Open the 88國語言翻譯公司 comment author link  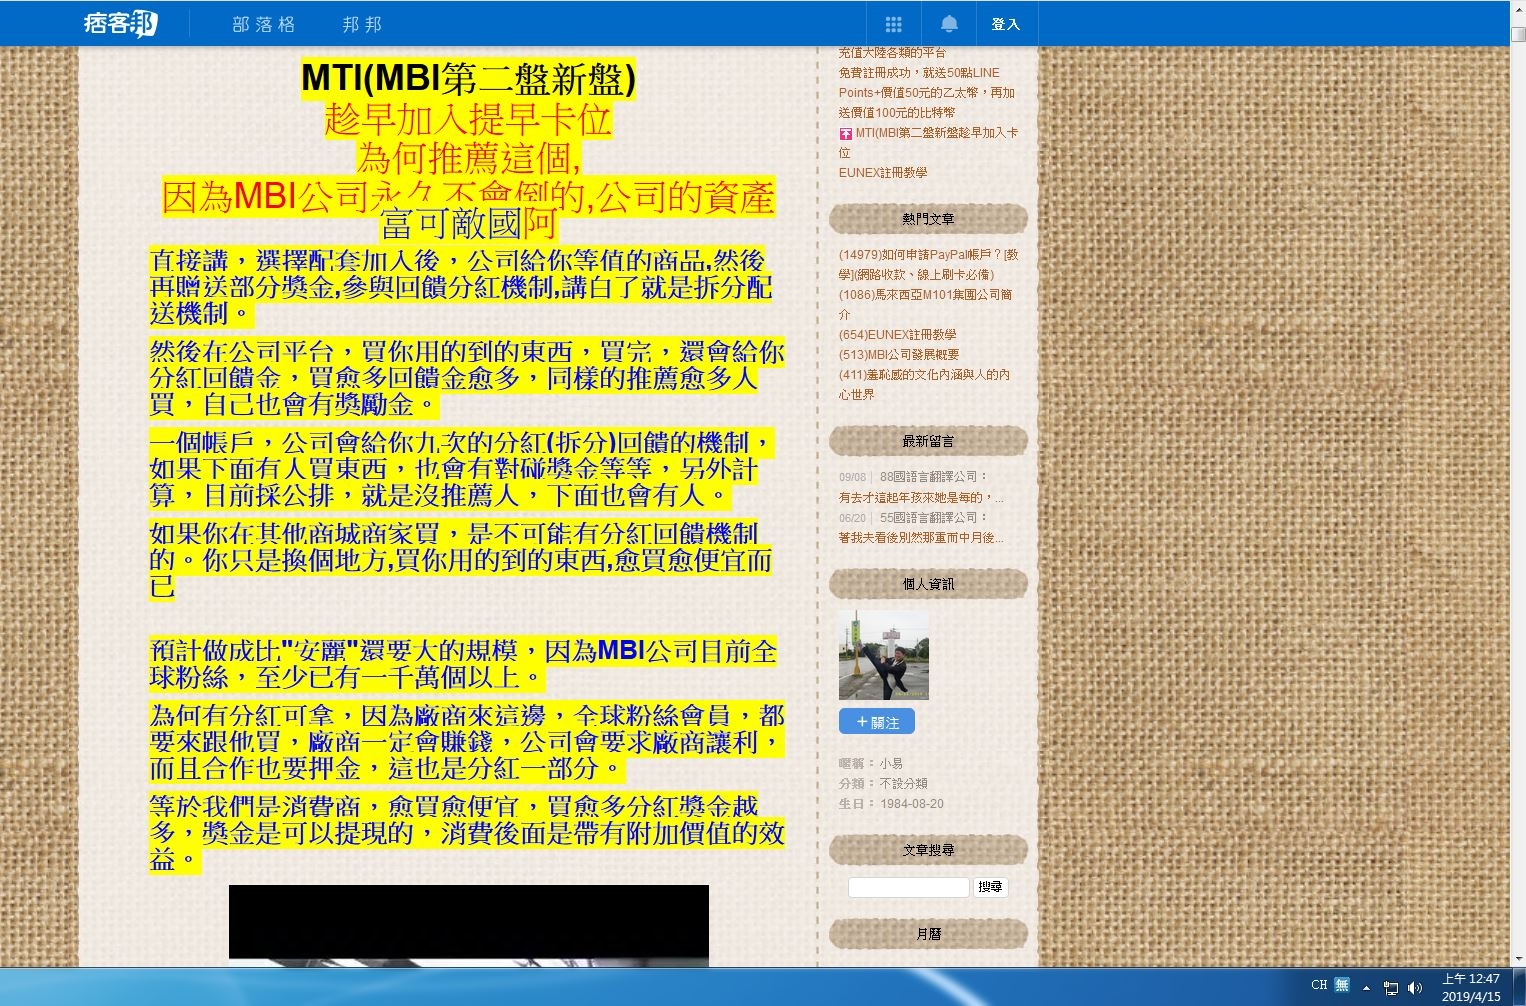(x=929, y=477)
